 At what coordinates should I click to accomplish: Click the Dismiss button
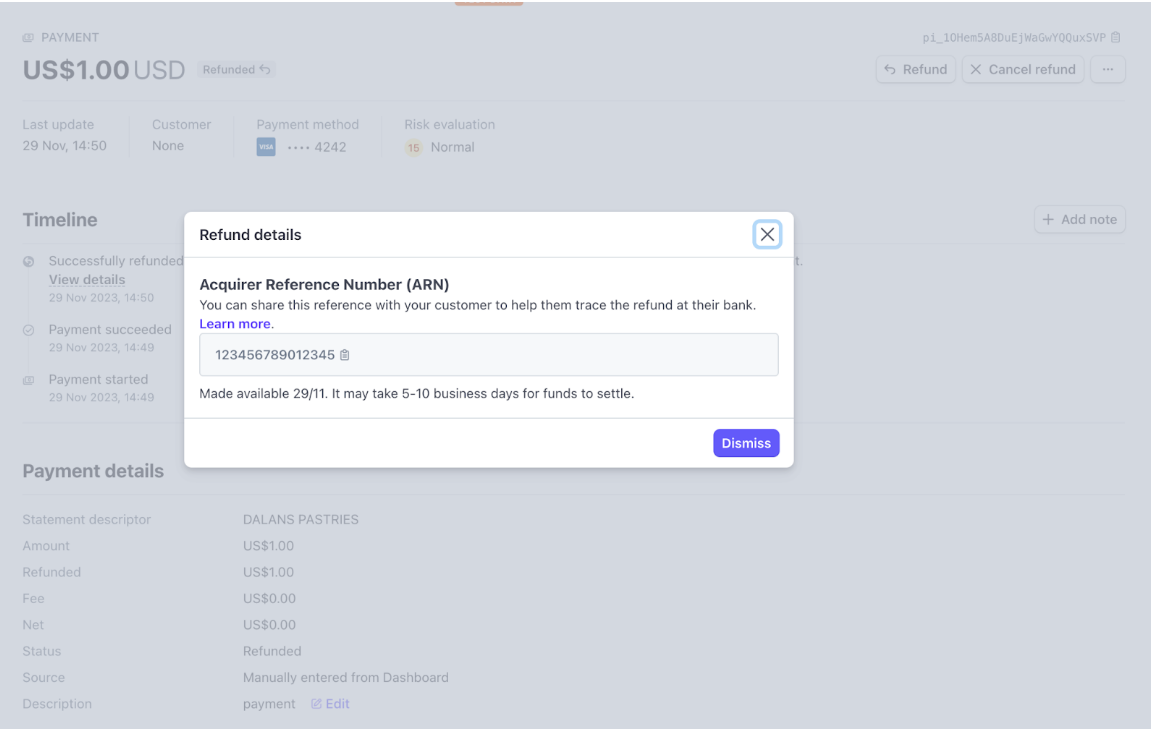pos(746,443)
